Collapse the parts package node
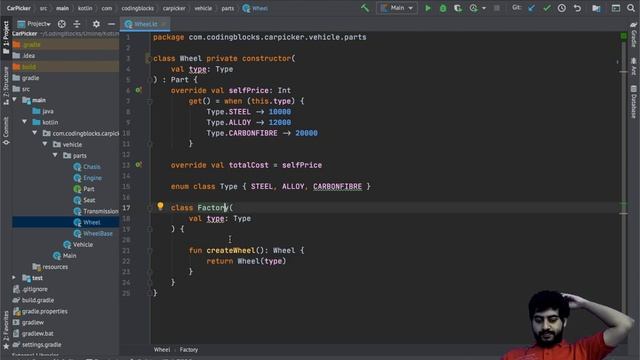The height and width of the screenshot is (360, 640). [56, 156]
